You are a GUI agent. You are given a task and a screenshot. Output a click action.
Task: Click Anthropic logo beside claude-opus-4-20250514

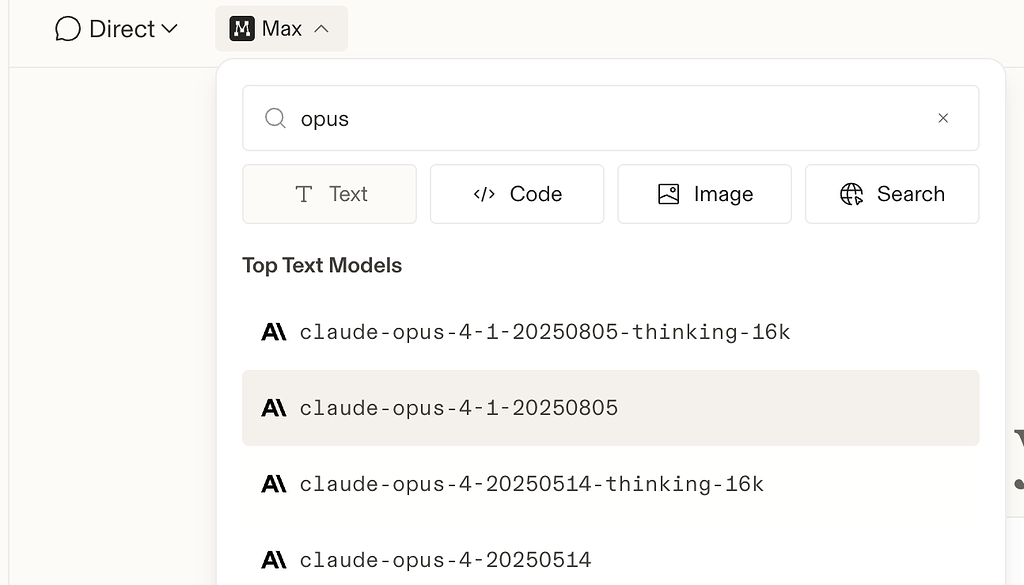(274, 560)
